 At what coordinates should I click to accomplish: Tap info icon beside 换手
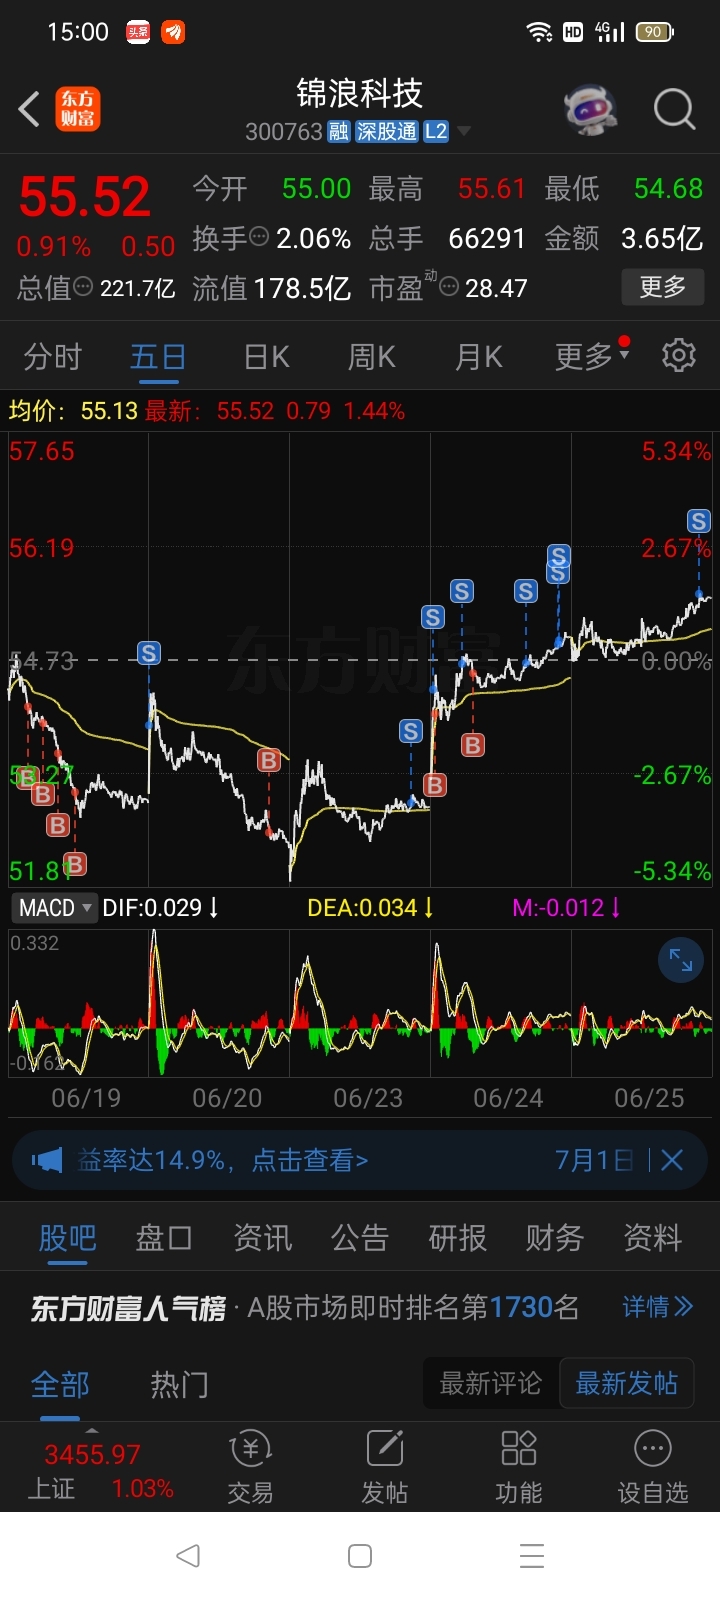[x=259, y=238]
